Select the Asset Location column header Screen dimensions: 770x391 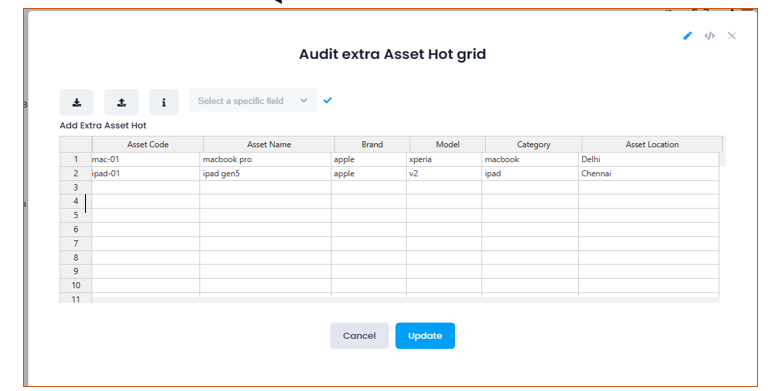tap(652, 144)
